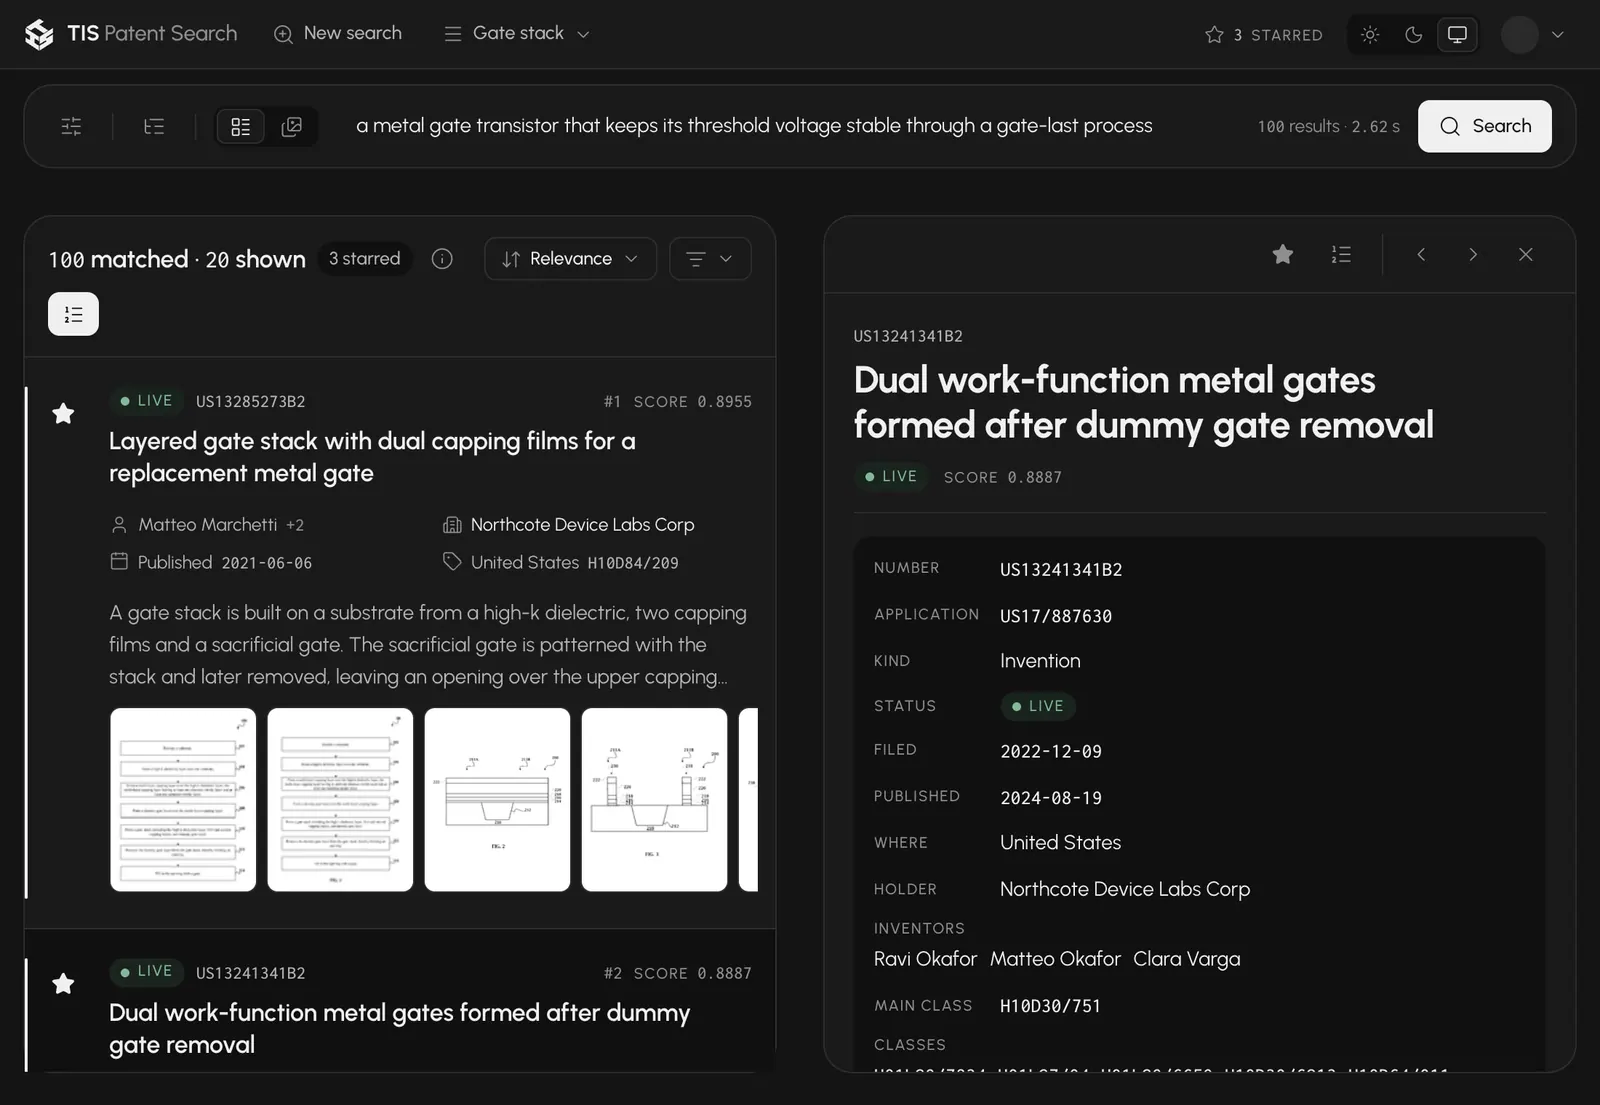The image size is (1600, 1105).
Task: Open the 3 starred list
Action: click(1264, 35)
